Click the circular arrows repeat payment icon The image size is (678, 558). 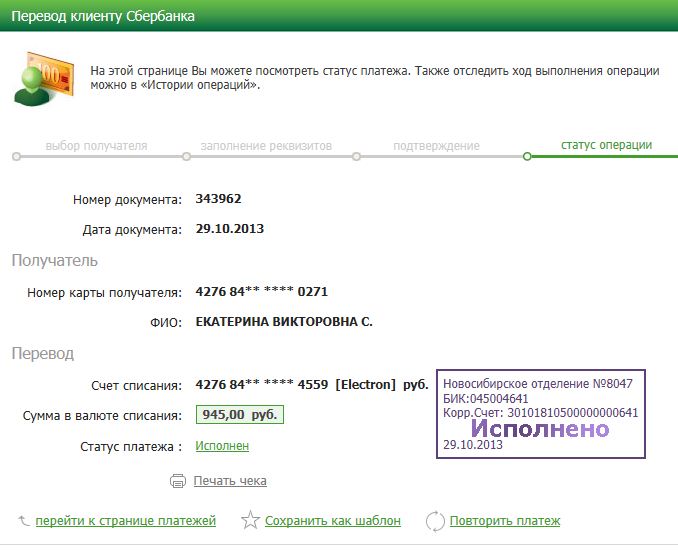point(435,521)
